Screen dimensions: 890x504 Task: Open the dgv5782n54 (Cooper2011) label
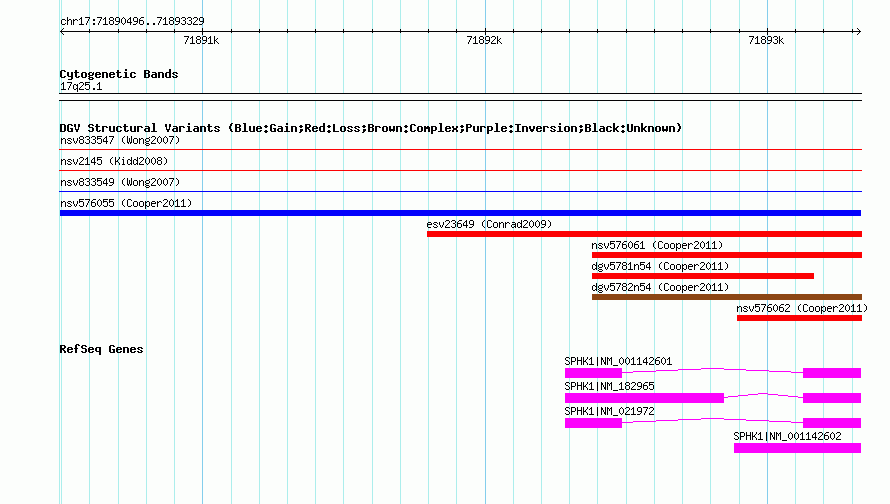coord(660,287)
